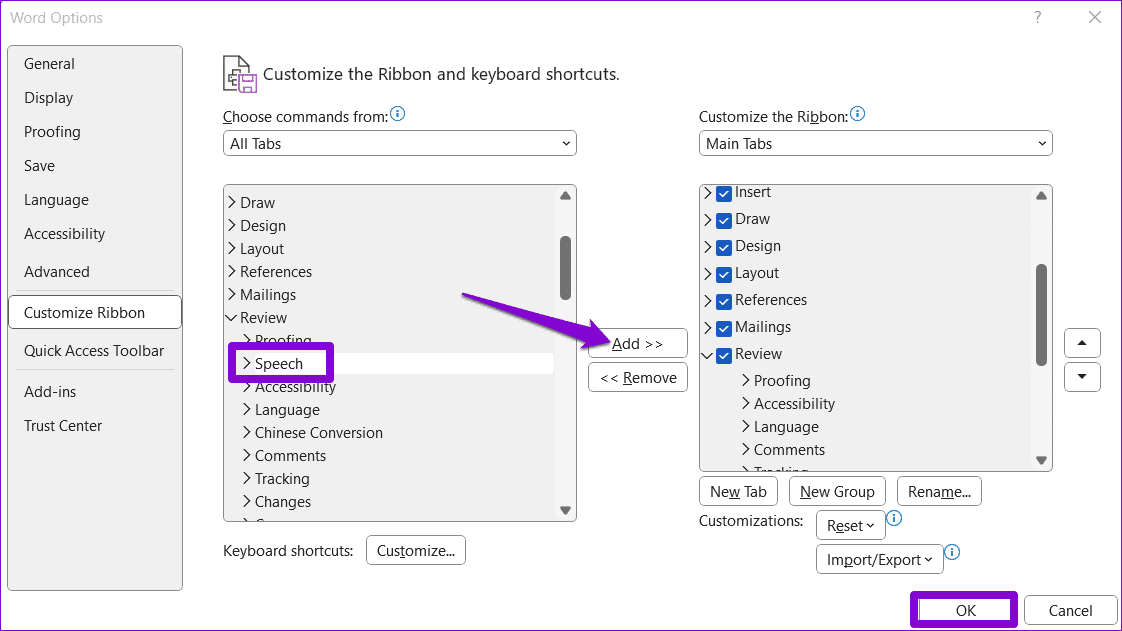Select Accessibility in the ribbon tabs list

click(794, 403)
